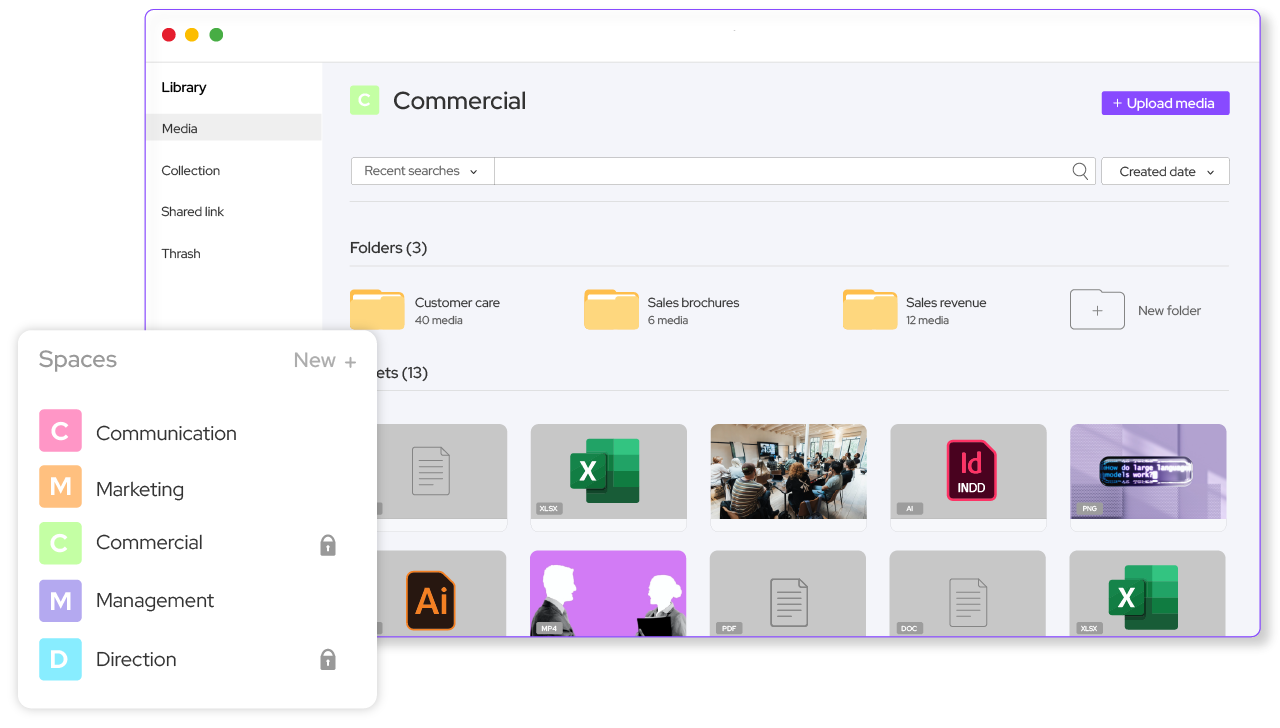
Task: Select the orange Marketing space badge
Action: pos(60,487)
